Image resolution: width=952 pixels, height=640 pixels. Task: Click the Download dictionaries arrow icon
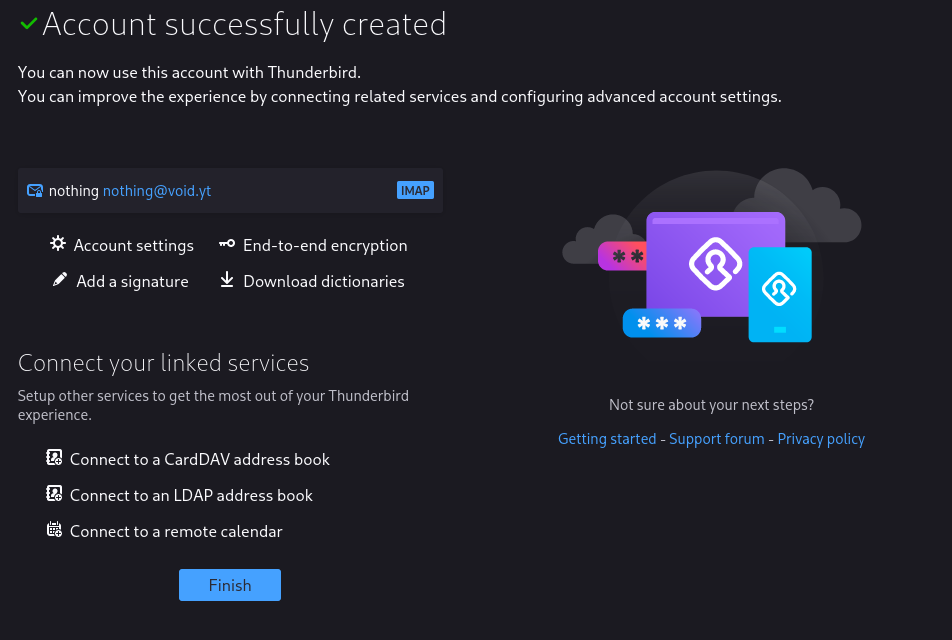click(226, 279)
